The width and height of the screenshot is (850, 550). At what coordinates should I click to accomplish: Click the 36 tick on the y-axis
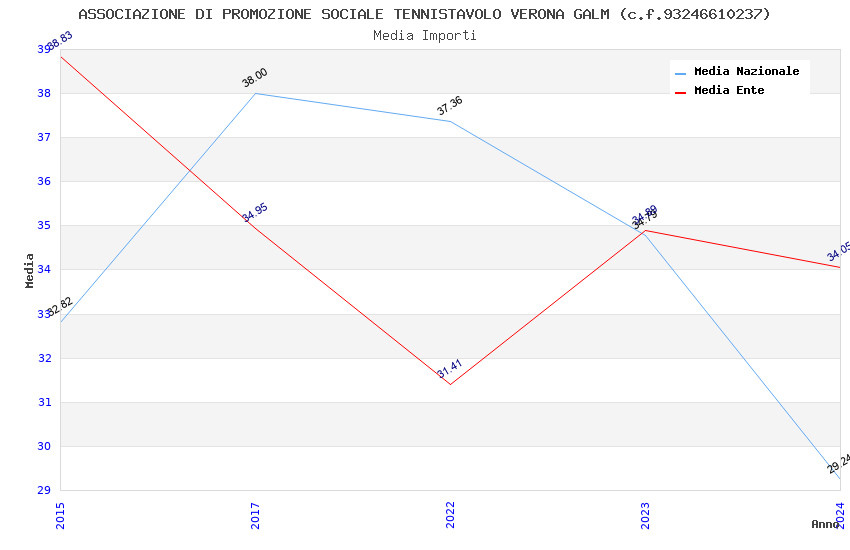coord(44,182)
